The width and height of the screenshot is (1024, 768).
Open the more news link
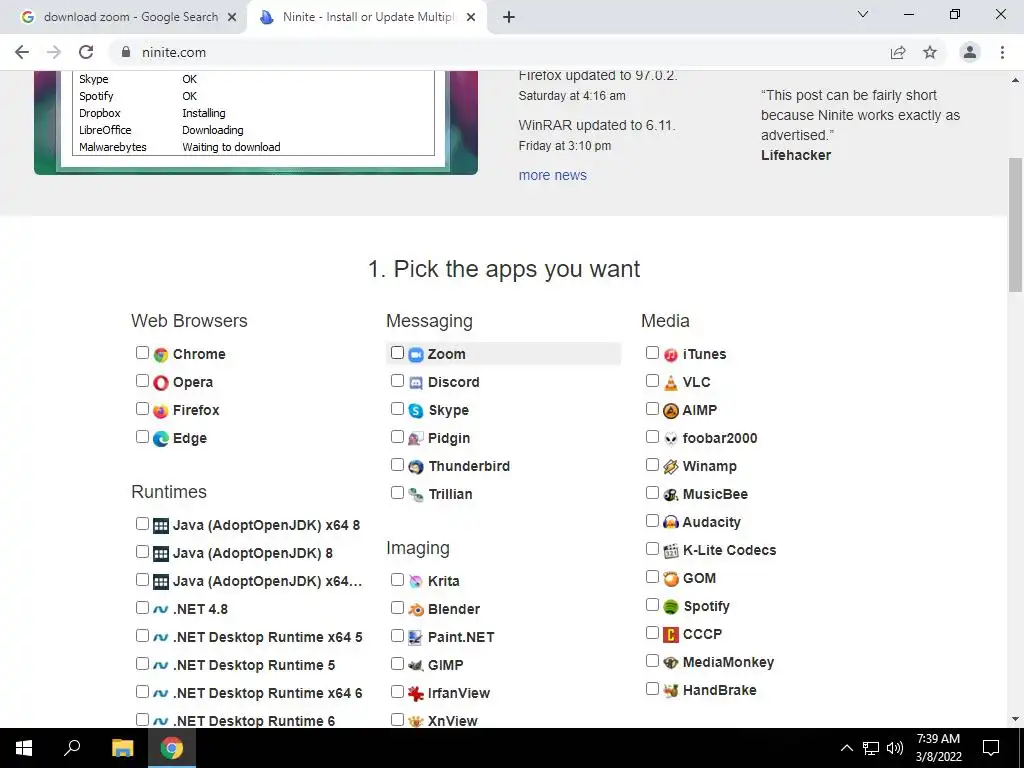pyautogui.click(x=552, y=175)
